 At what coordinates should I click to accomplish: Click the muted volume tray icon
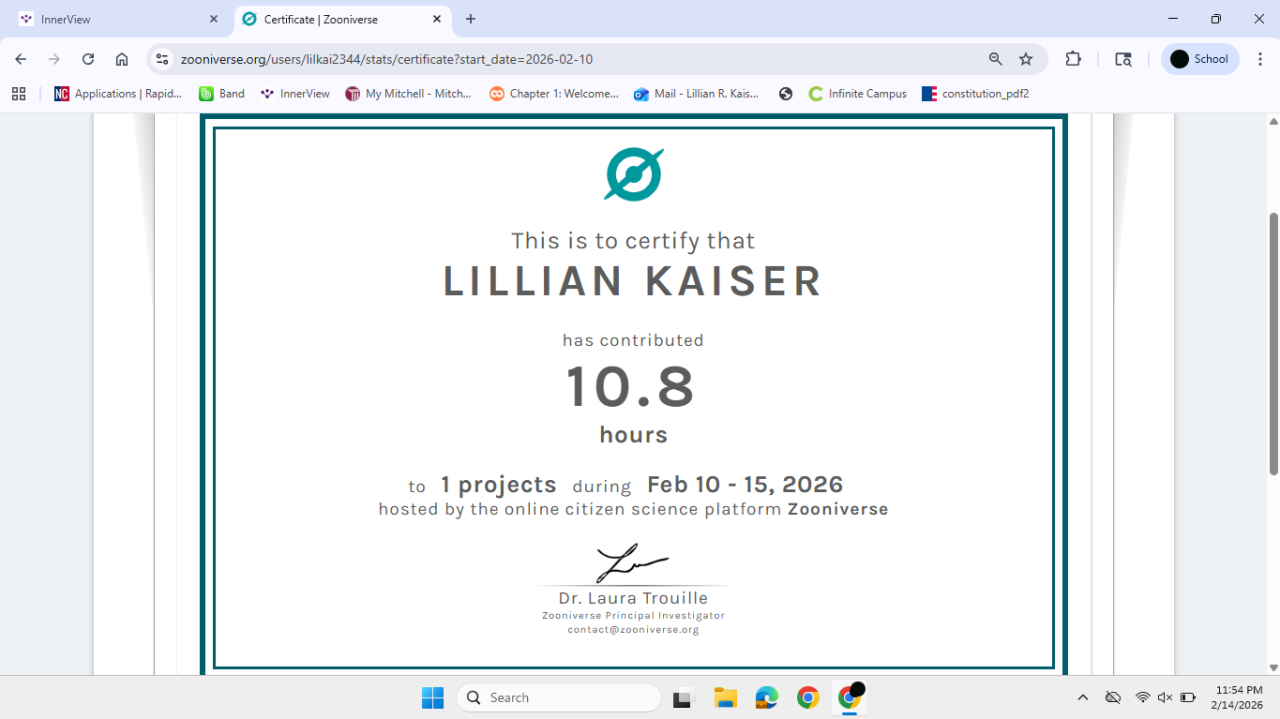pyautogui.click(x=1165, y=698)
